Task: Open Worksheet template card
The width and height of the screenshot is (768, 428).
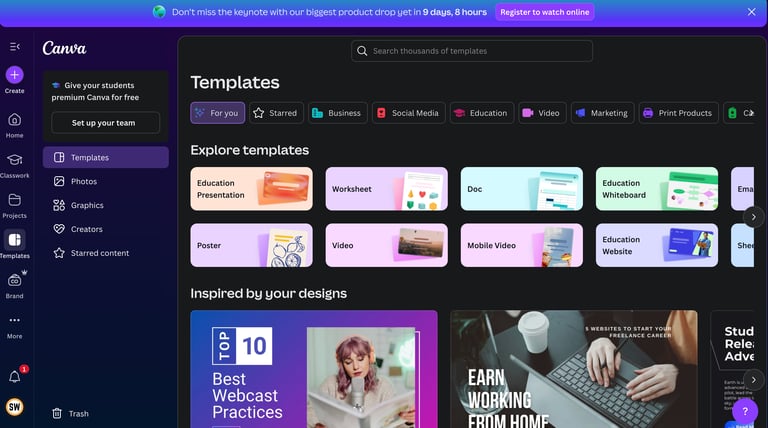Action: [x=386, y=189]
